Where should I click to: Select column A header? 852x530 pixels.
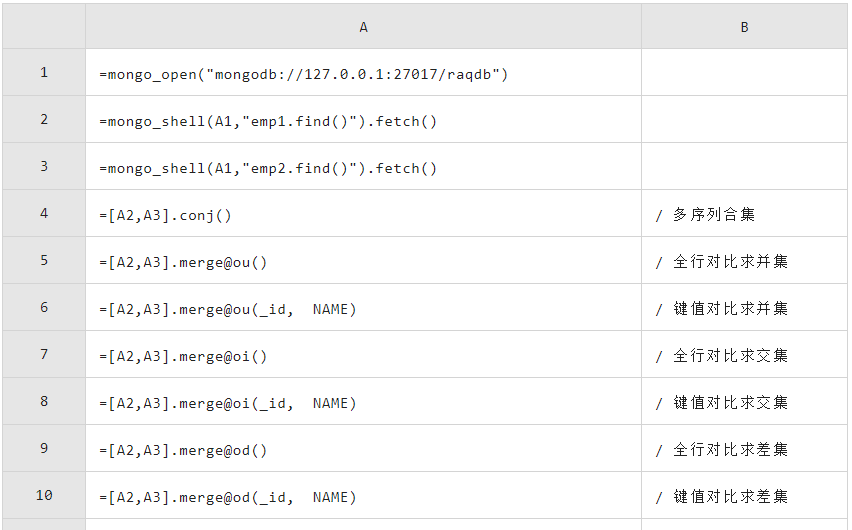363,27
